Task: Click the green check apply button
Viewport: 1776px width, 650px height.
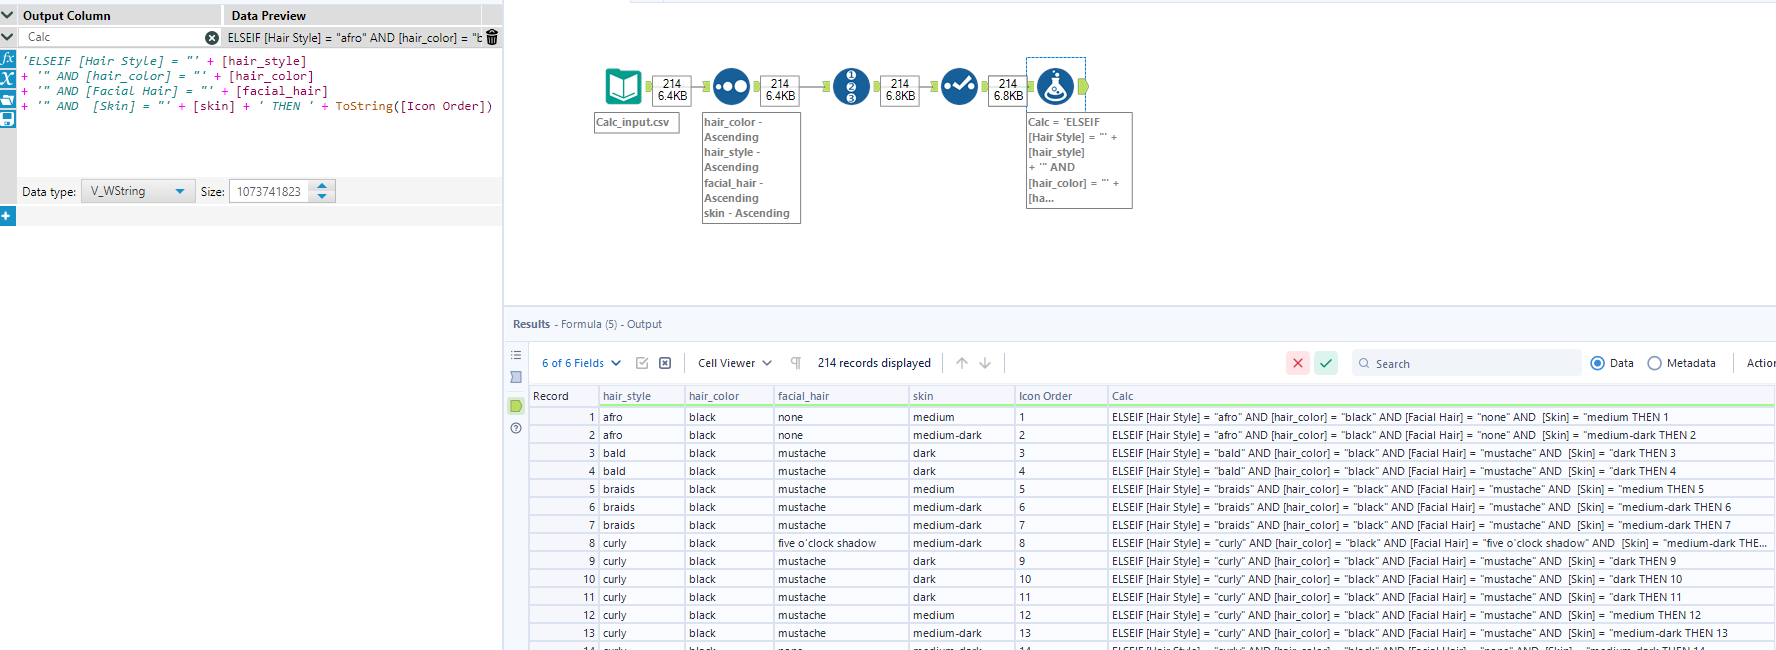Action: 1326,363
